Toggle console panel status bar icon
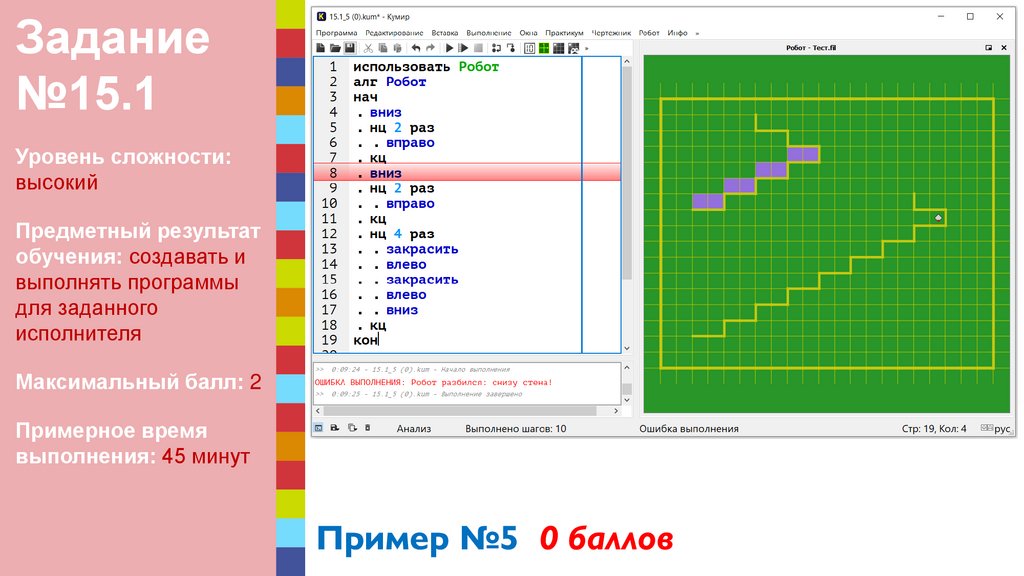This screenshot has height=576, width=1024. coord(319,428)
